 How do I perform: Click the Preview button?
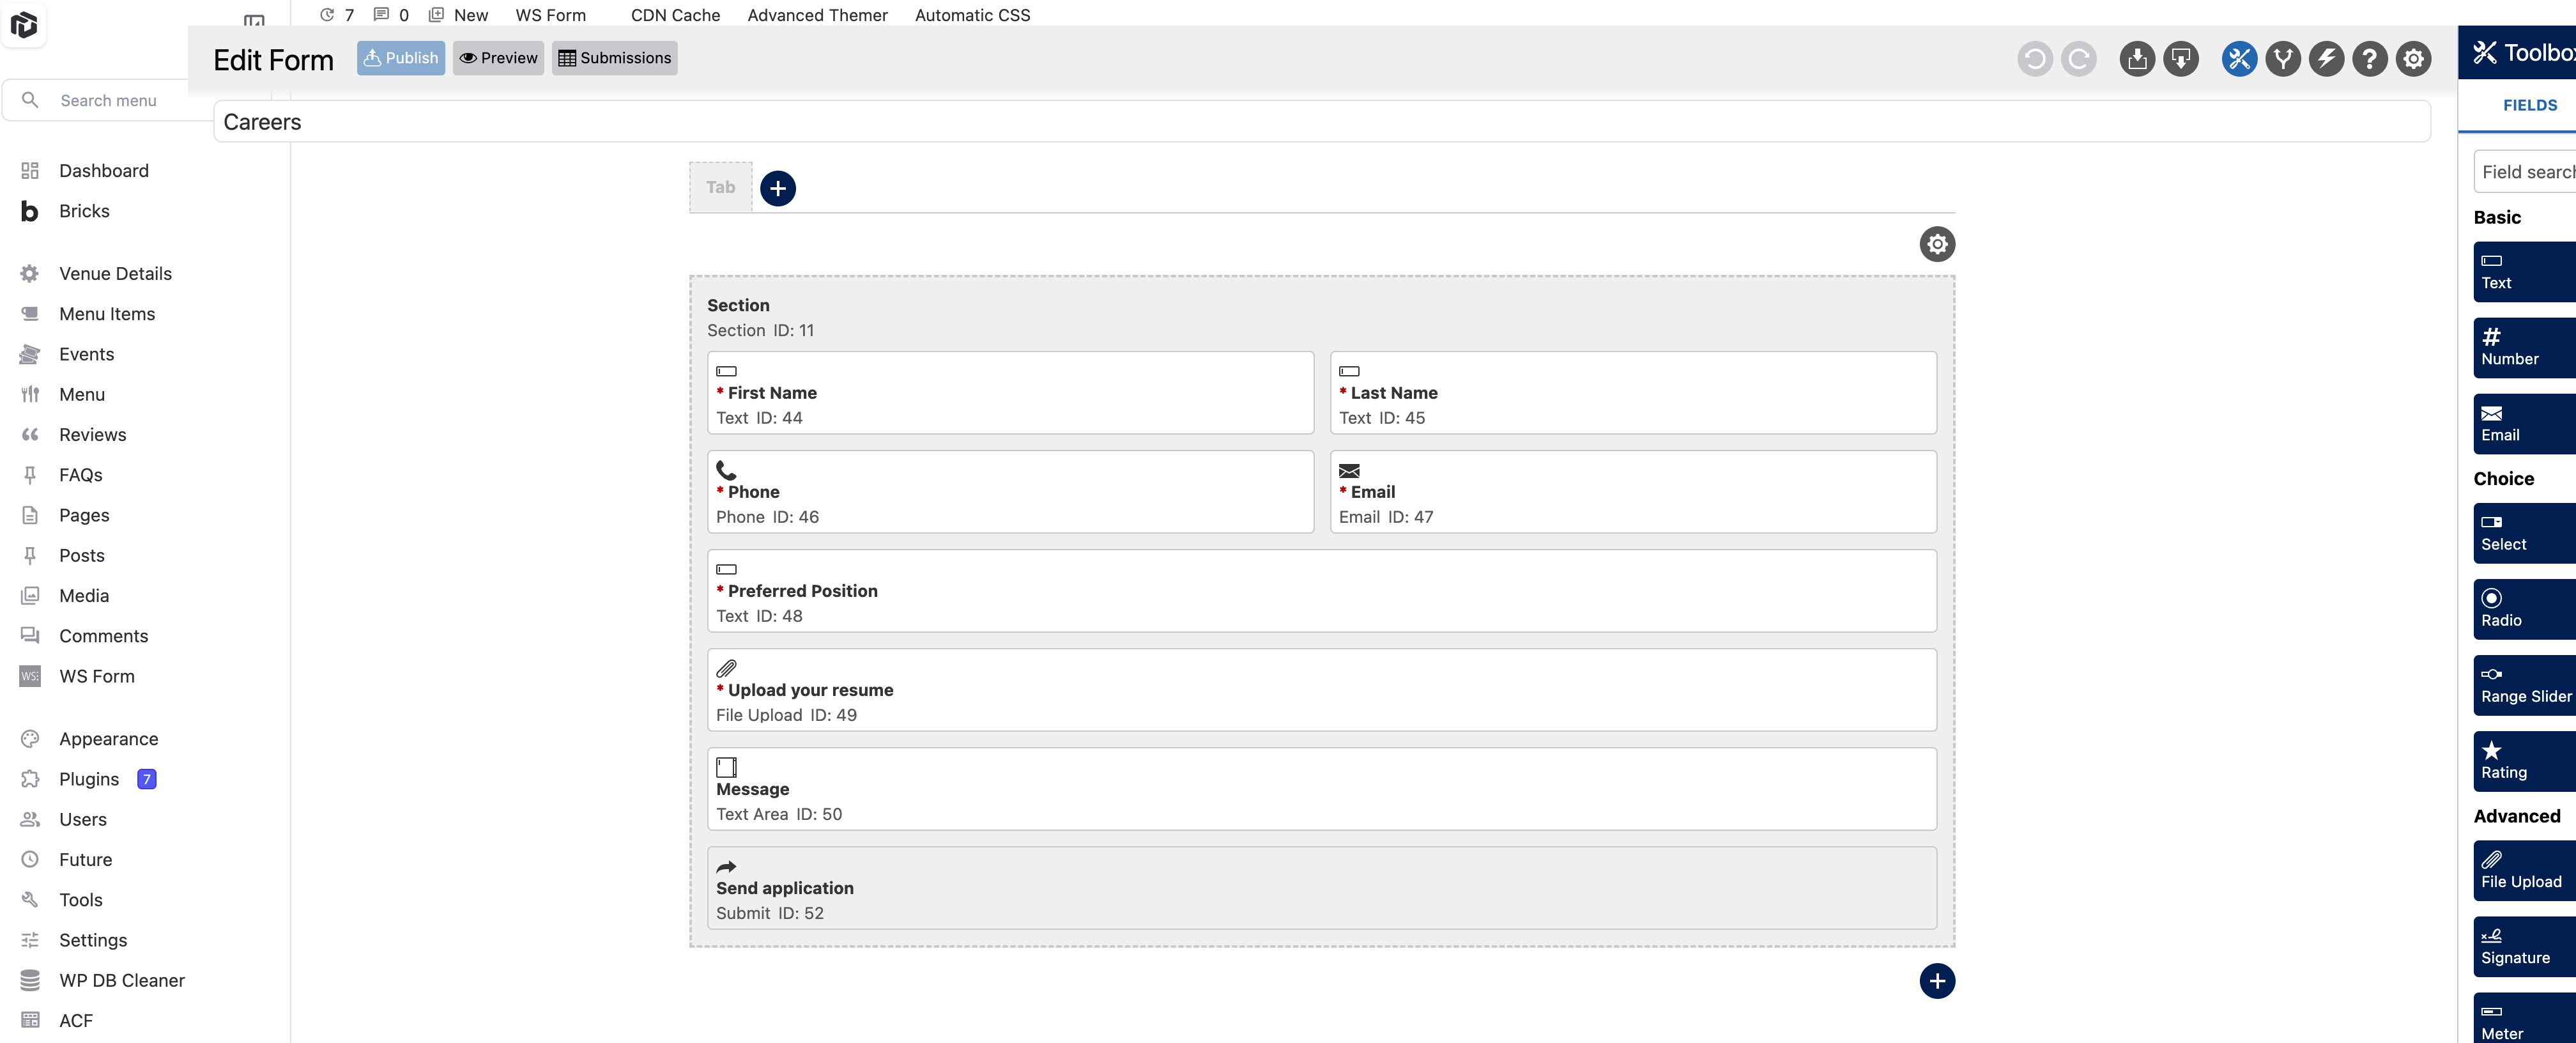click(498, 58)
